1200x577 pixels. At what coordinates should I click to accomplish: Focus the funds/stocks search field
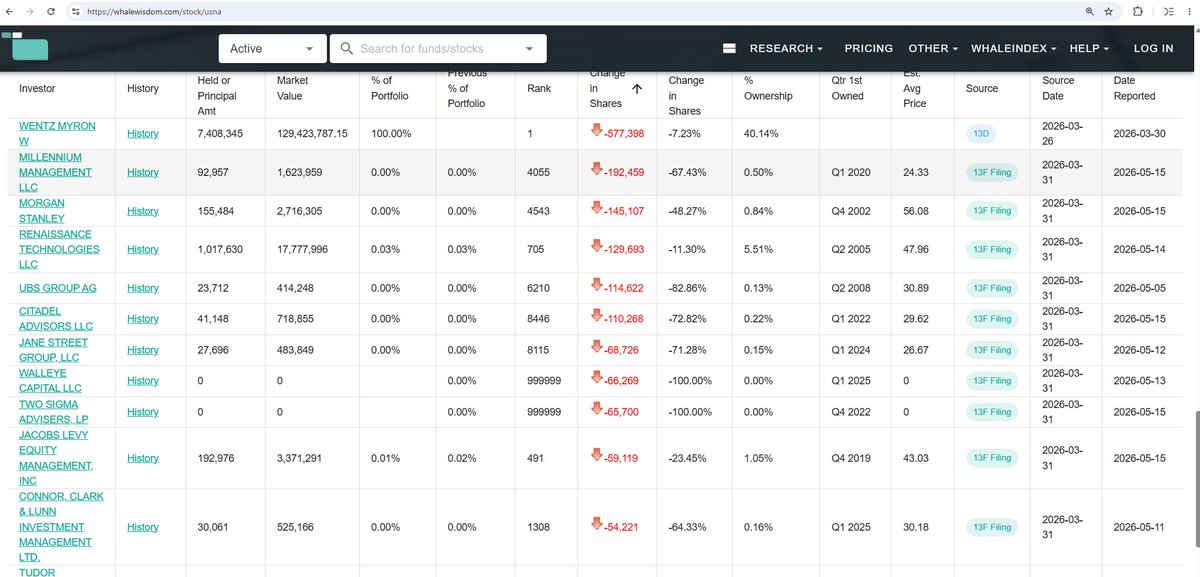click(x=438, y=48)
